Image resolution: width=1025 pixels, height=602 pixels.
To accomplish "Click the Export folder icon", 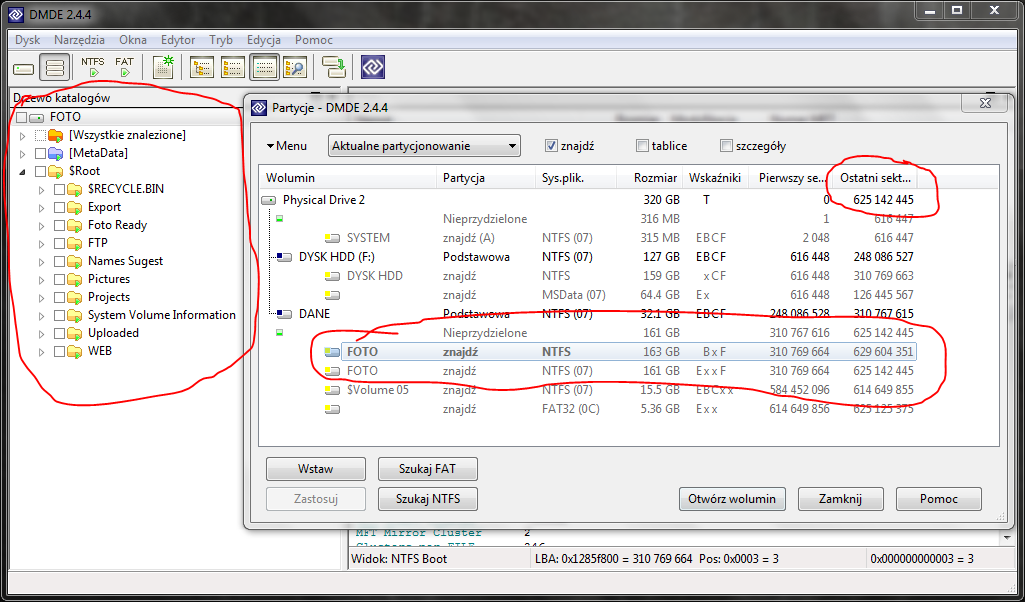I will (76, 207).
